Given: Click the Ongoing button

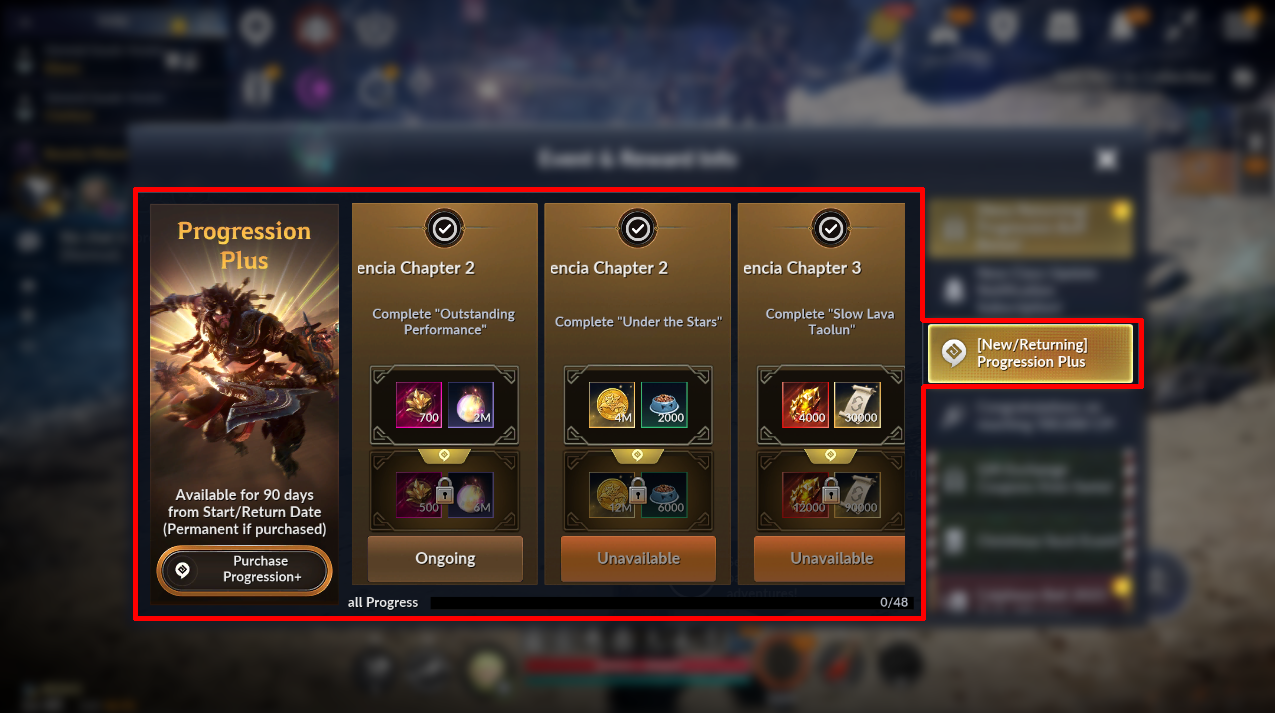Looking at the screenshot, I should 445,558.
